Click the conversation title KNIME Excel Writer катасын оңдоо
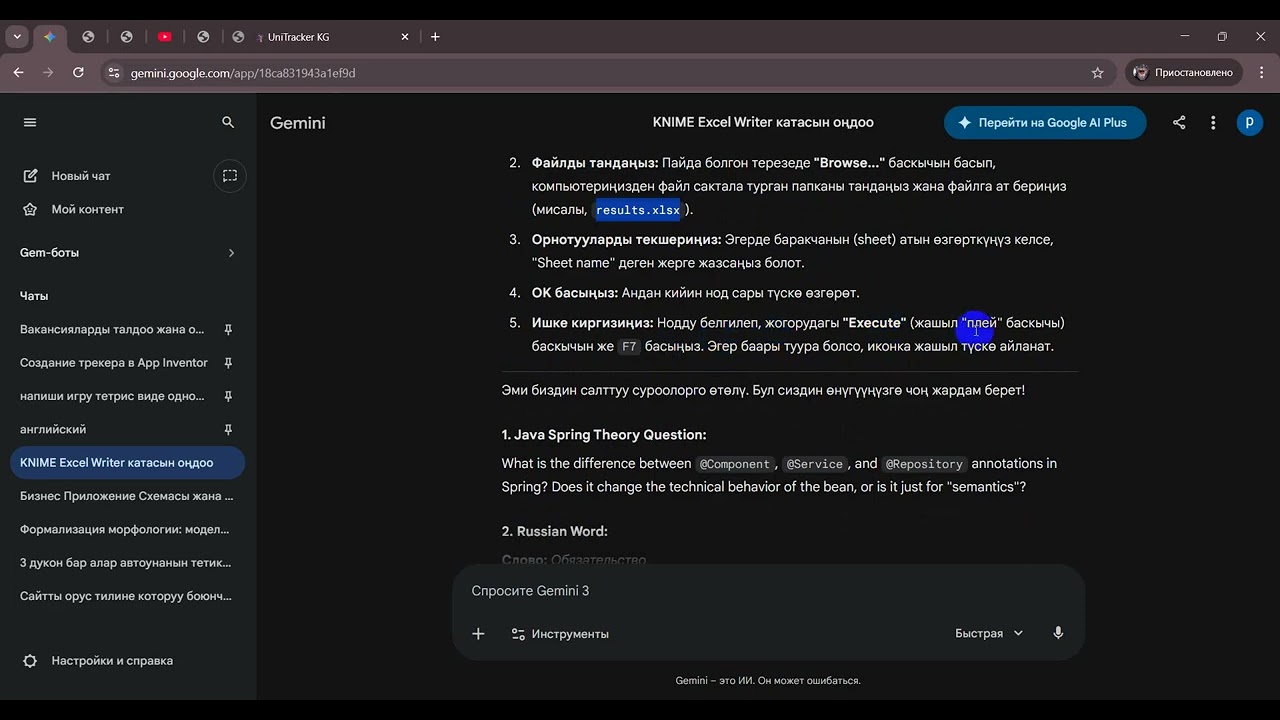The height and width of the screenshot is (720, 1280). [x=763, y=123]
